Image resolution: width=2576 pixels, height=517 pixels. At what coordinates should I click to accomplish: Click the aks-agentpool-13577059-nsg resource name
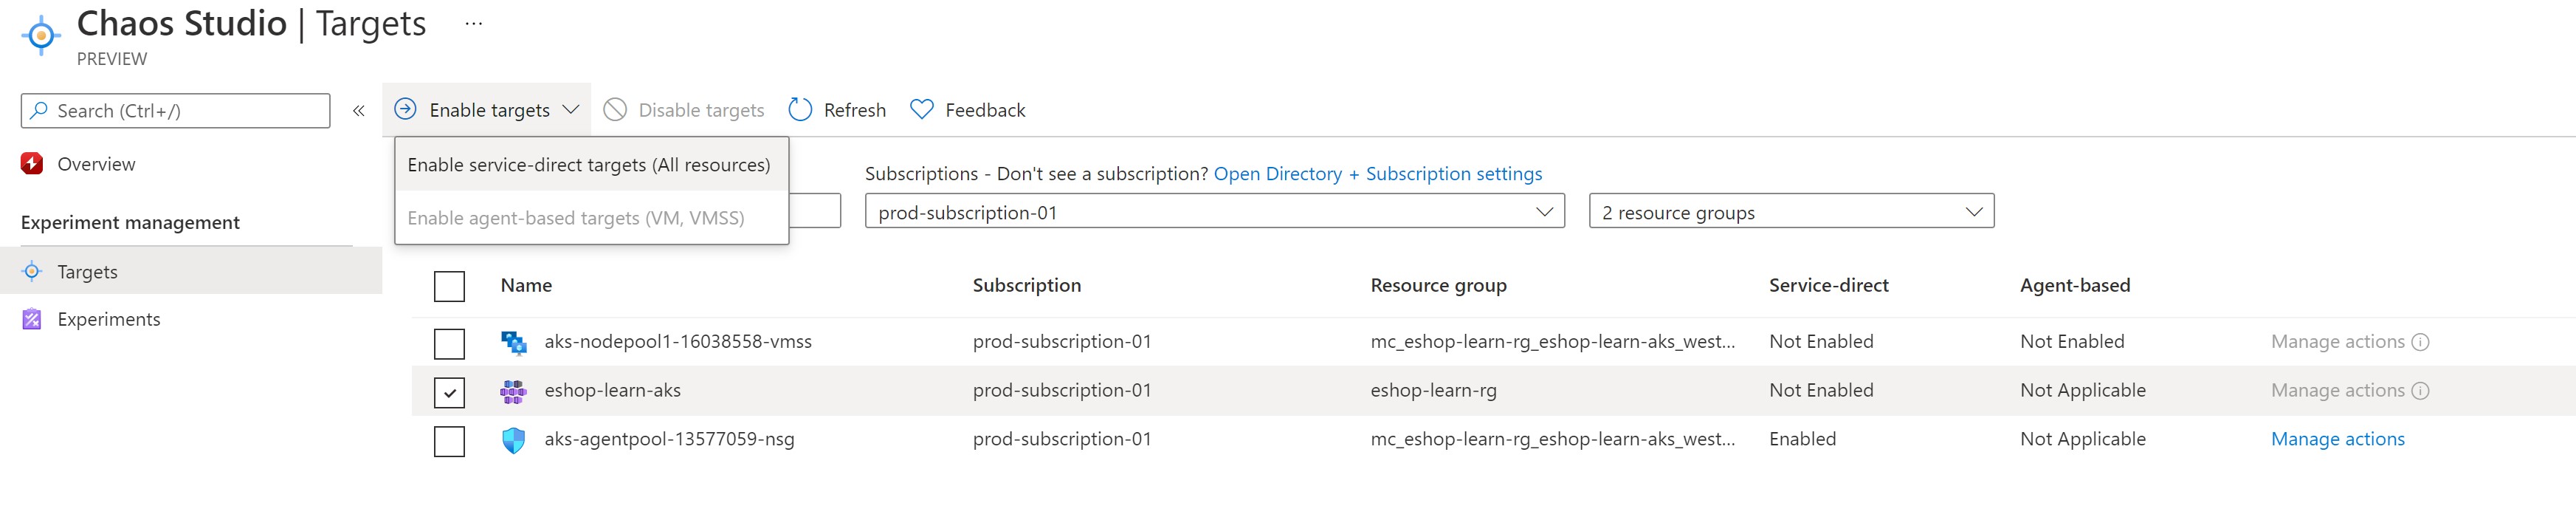669,439
